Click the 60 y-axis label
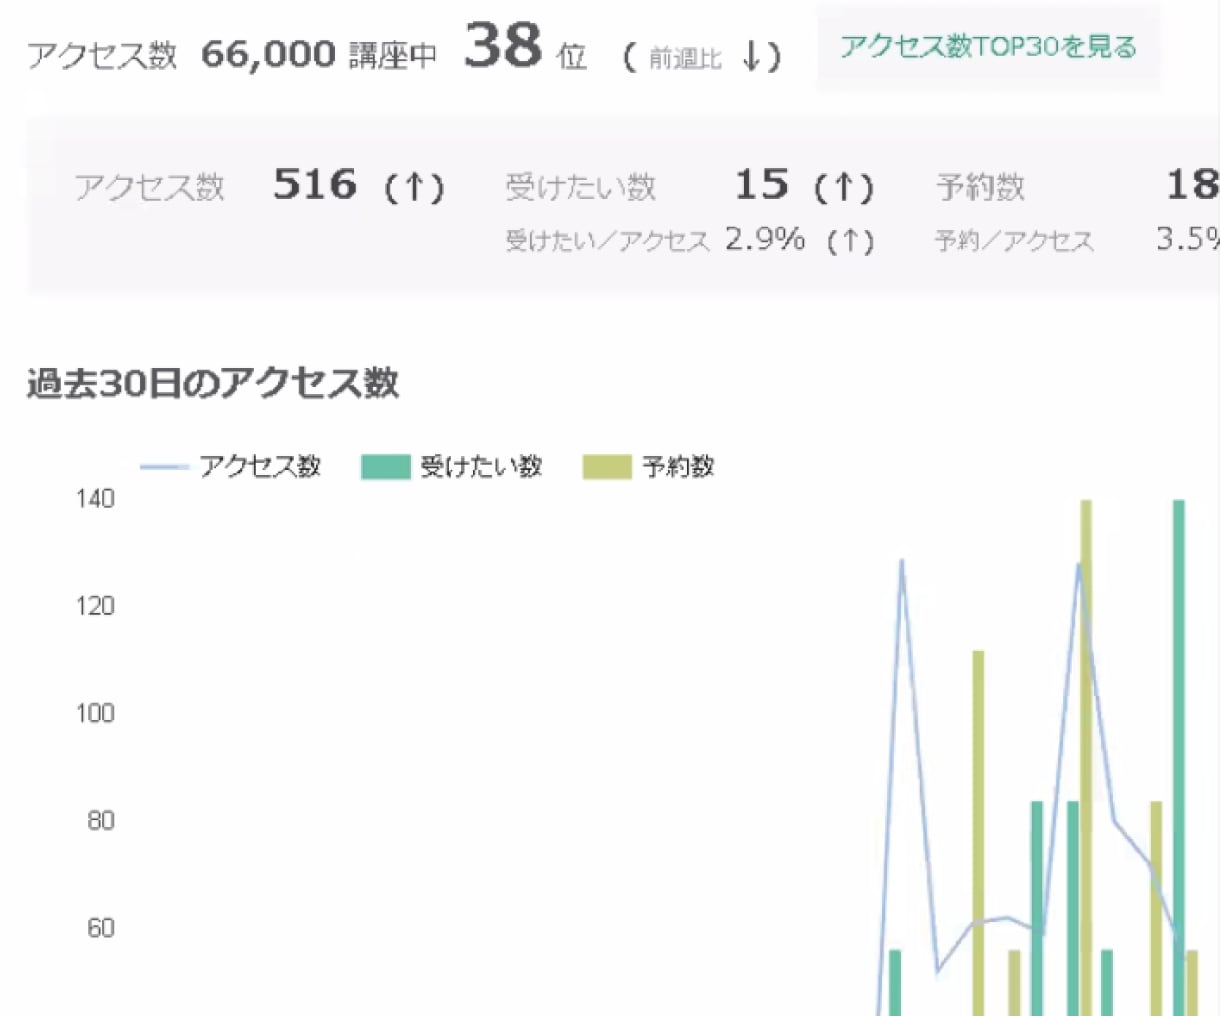Viewport: 1220px width, 1016px height. pos(101,928)
